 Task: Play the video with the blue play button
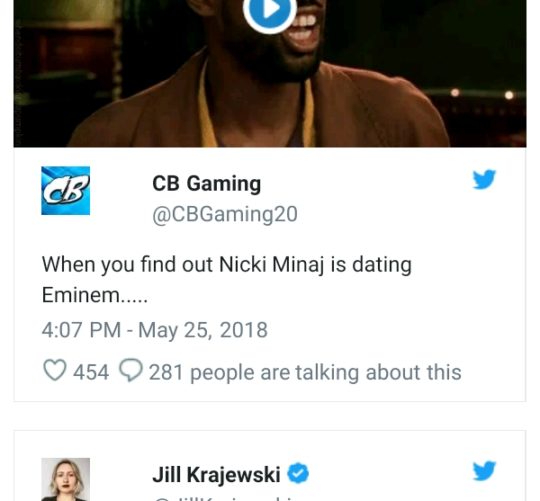pos(270,10)
